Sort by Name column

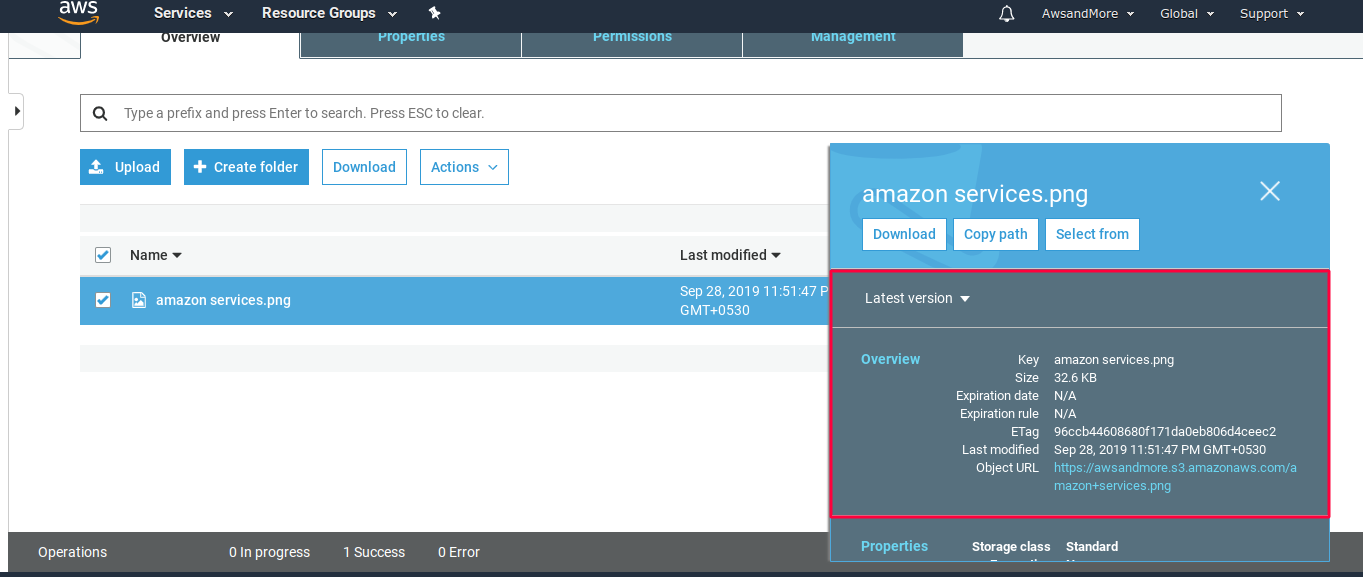pyautogui.click(x=156, y=255)
